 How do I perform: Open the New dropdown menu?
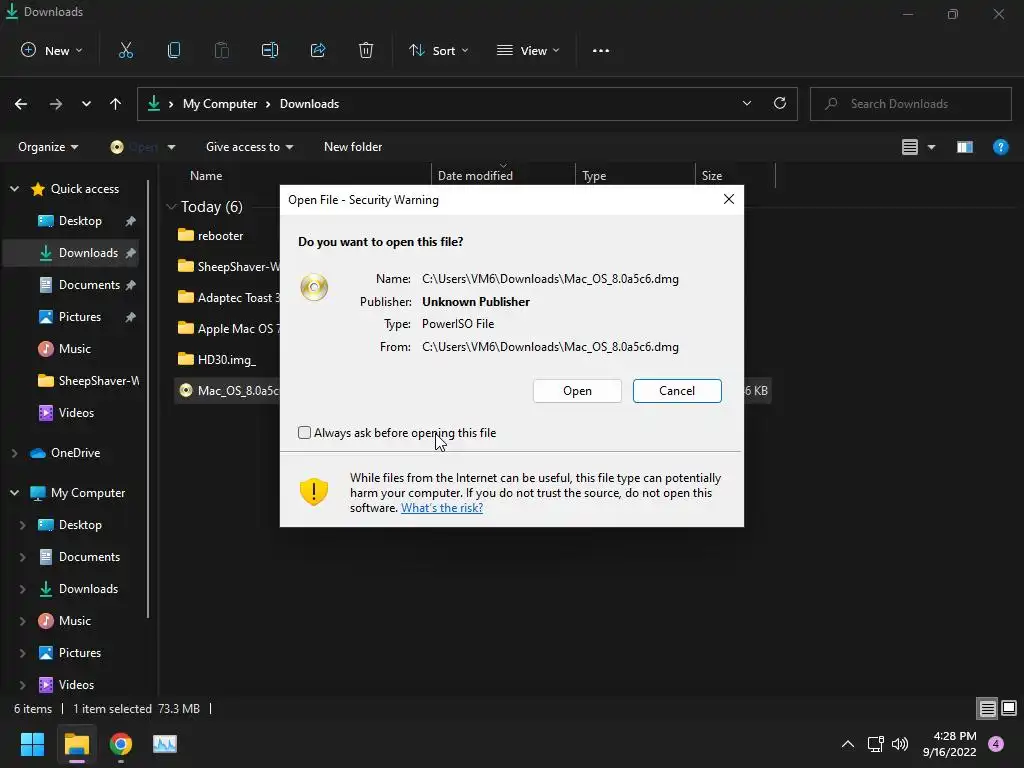pyautogui.click(x=52, y=50)
